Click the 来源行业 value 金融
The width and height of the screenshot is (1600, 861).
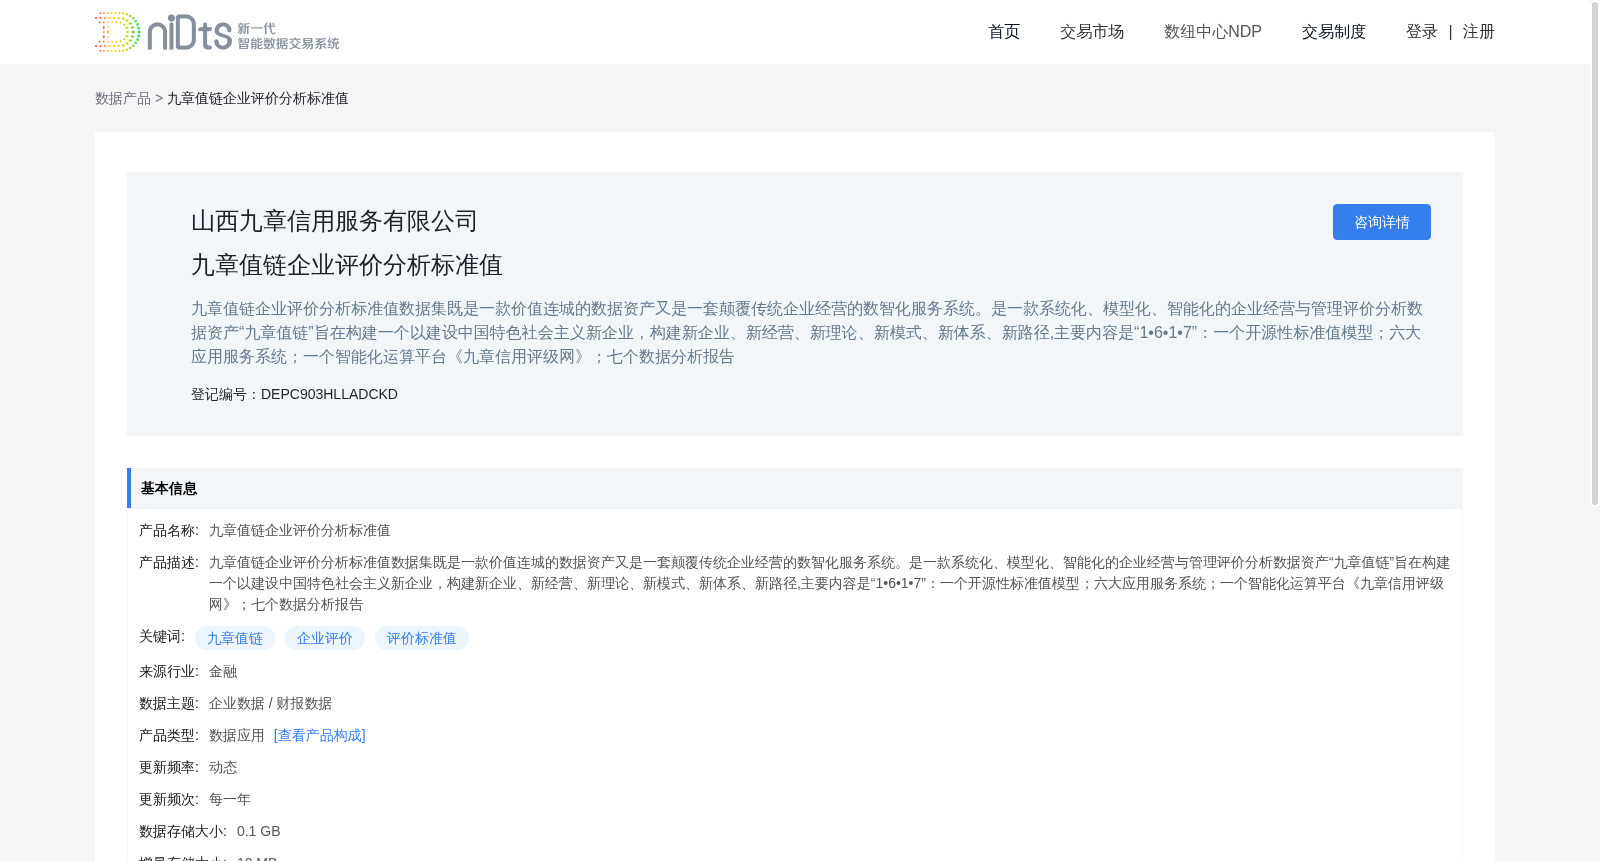point(223,671)
